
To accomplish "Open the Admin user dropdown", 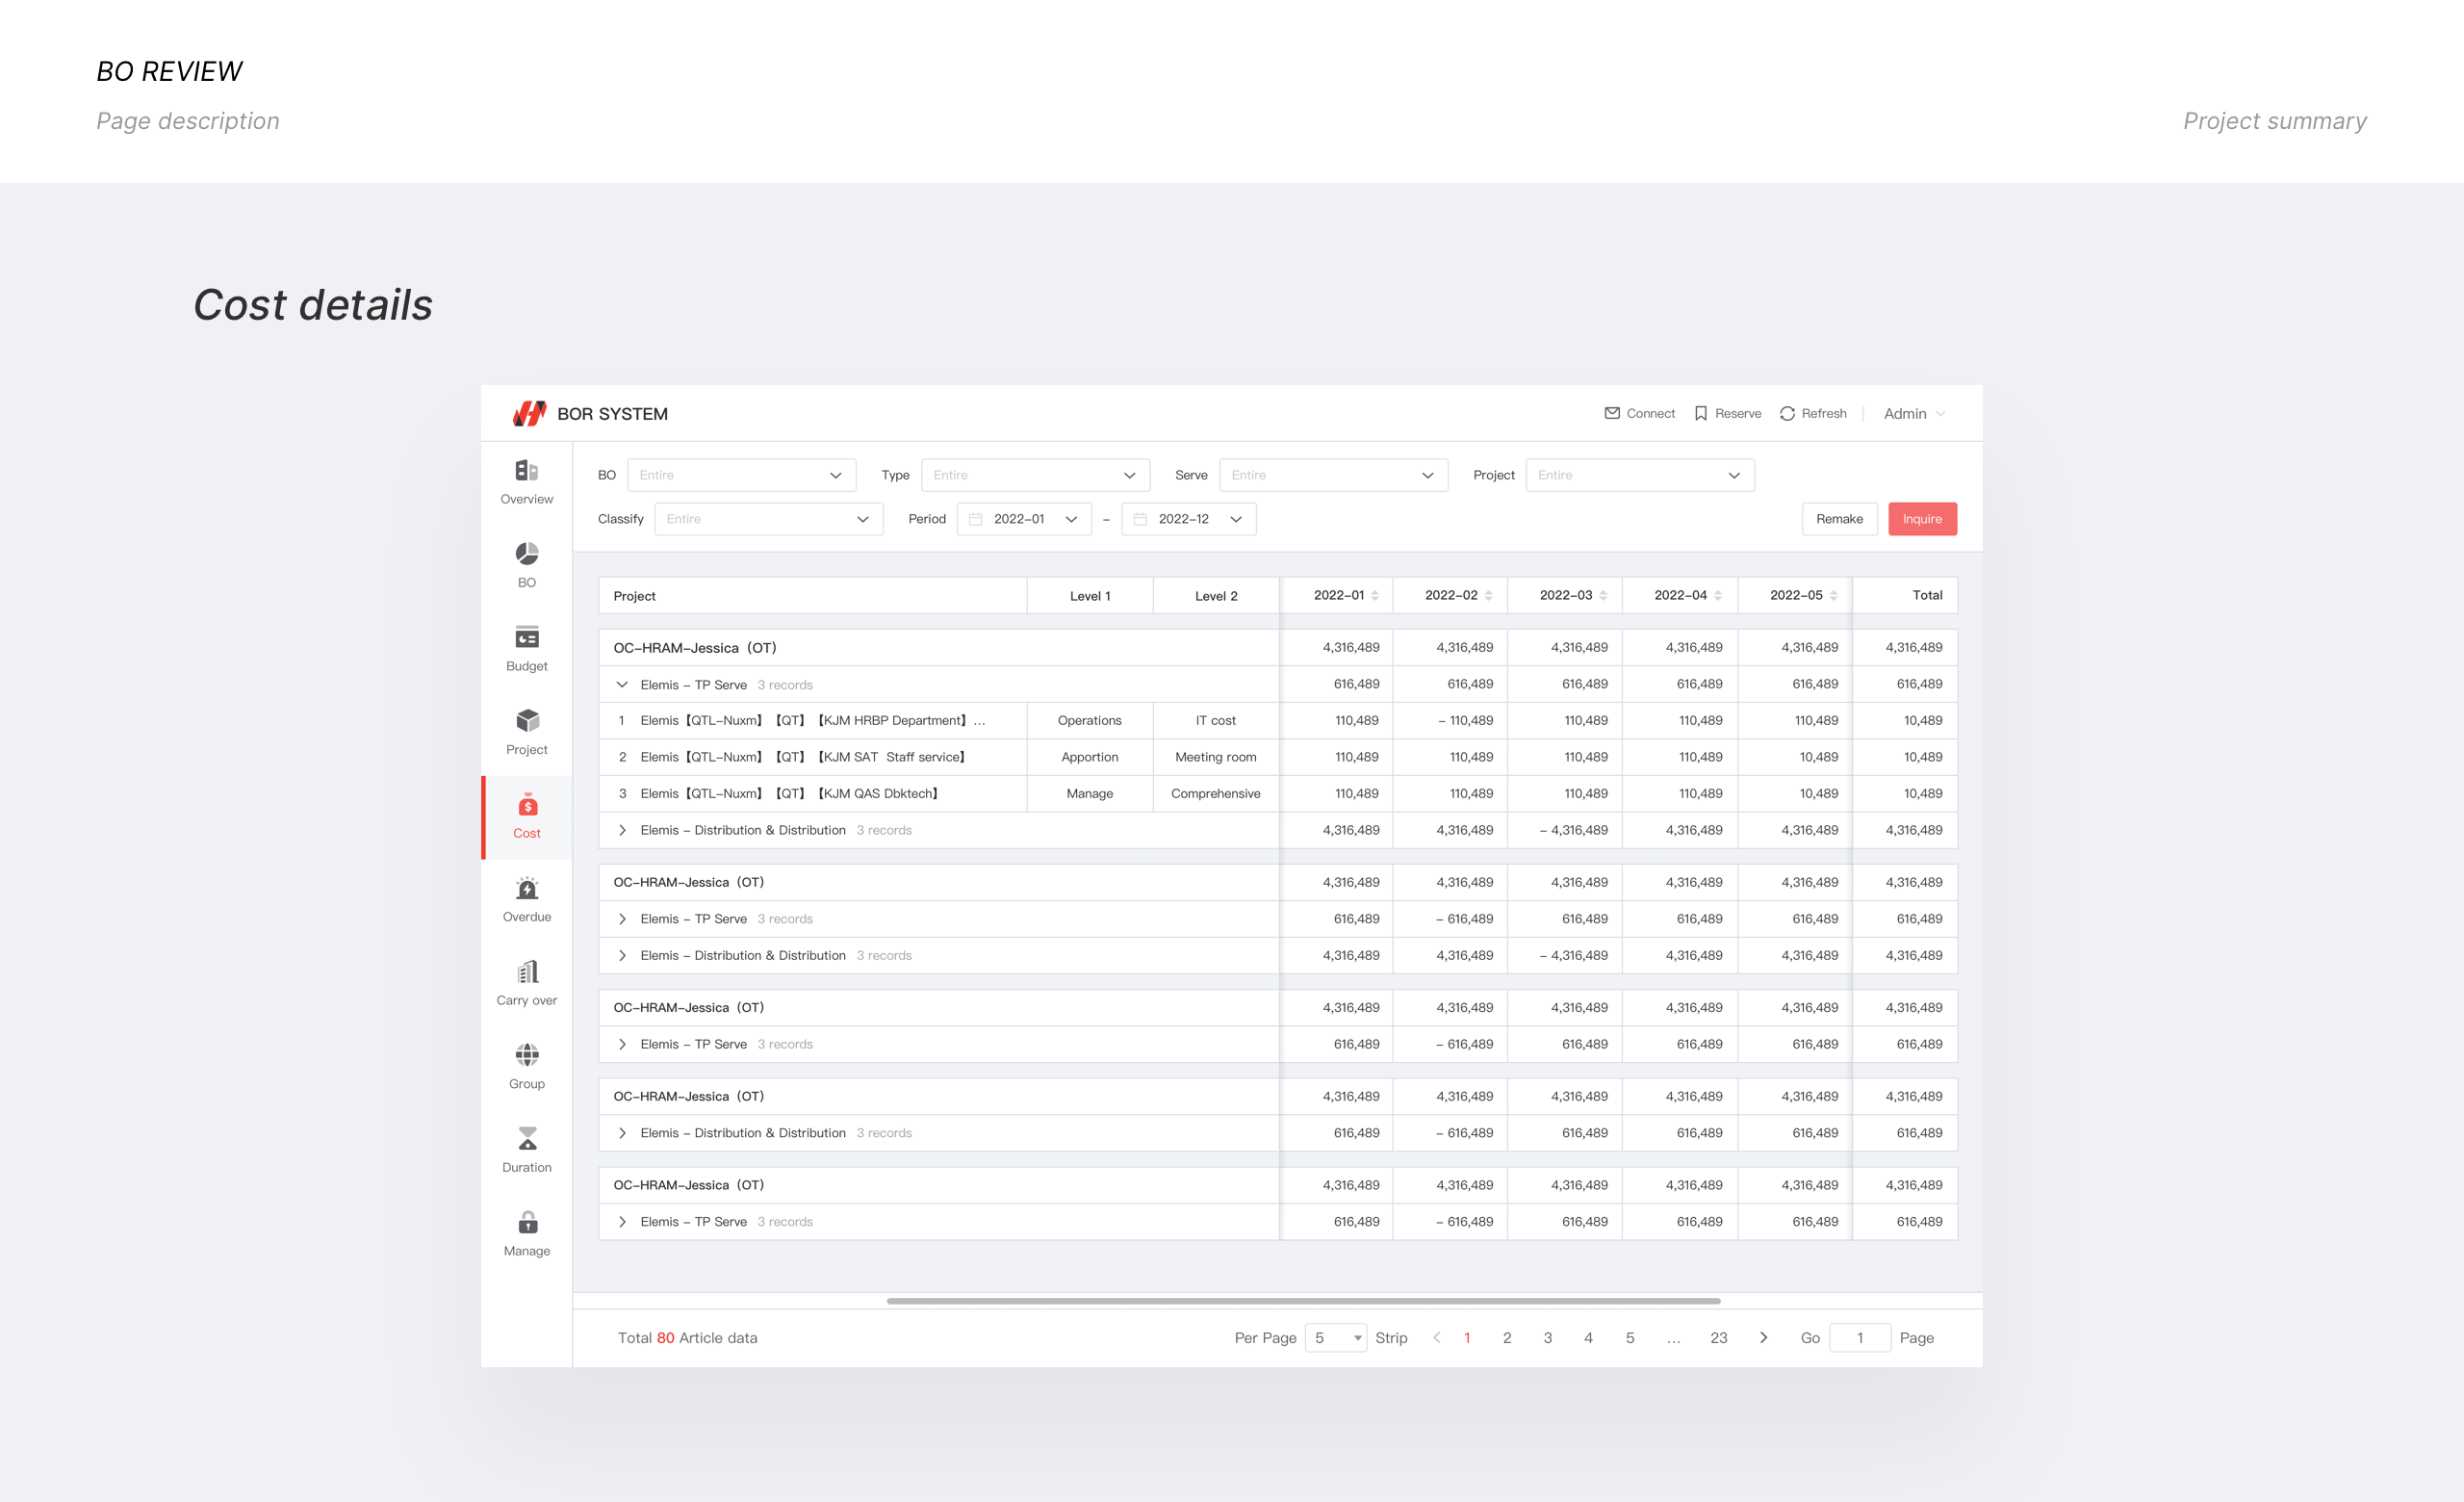I will [x=1914, y=413].
